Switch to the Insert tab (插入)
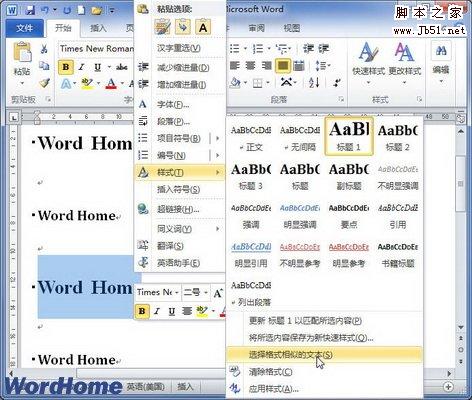472x400 pixels. [98, 28]
